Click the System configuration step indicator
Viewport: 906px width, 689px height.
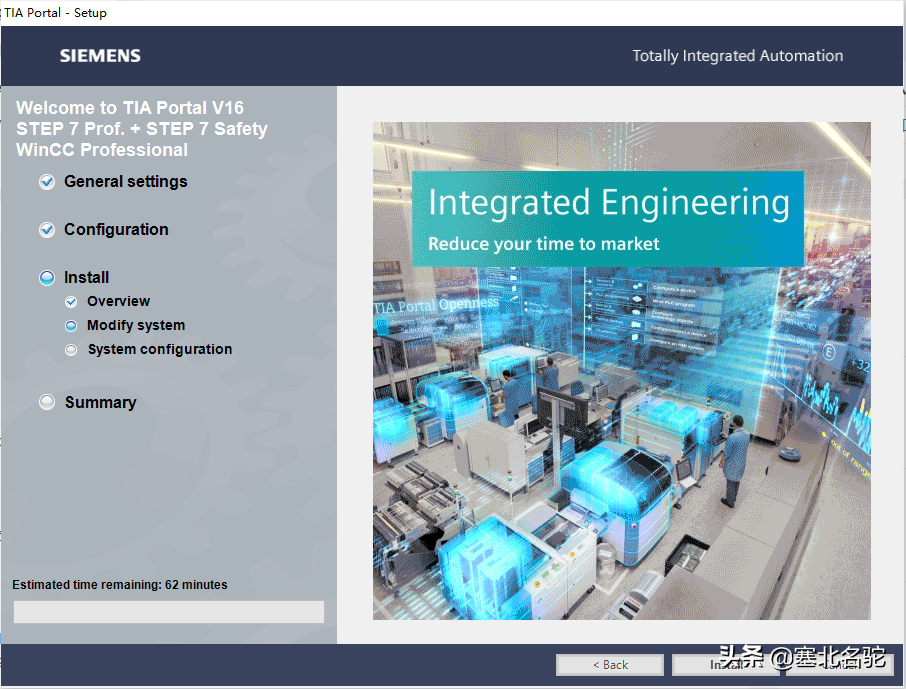(x=71, y=350)
